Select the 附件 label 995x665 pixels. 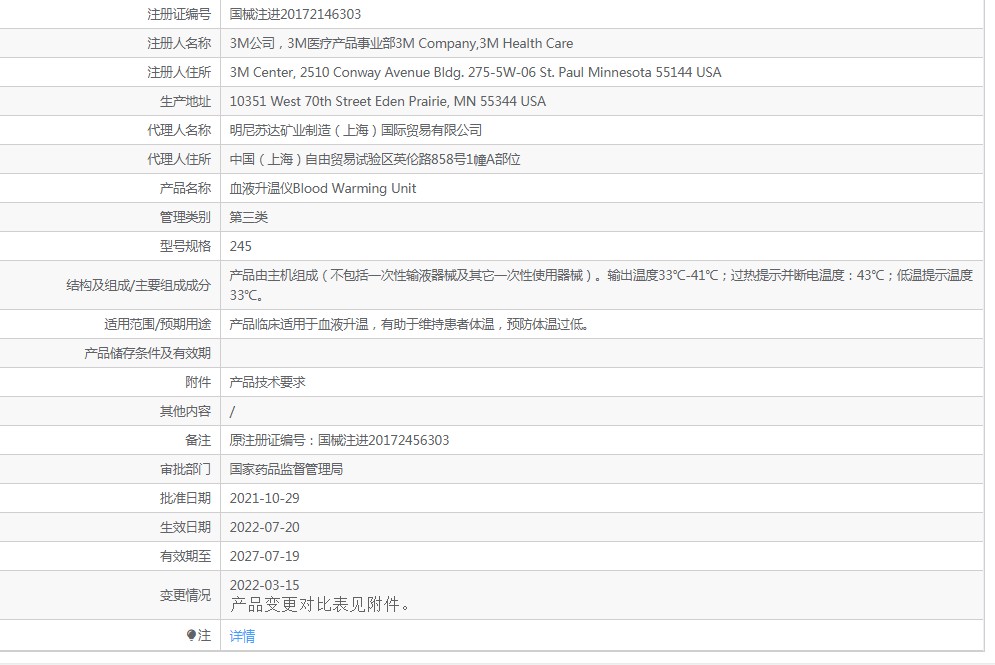pyautogui.click(x=198, y=382)
